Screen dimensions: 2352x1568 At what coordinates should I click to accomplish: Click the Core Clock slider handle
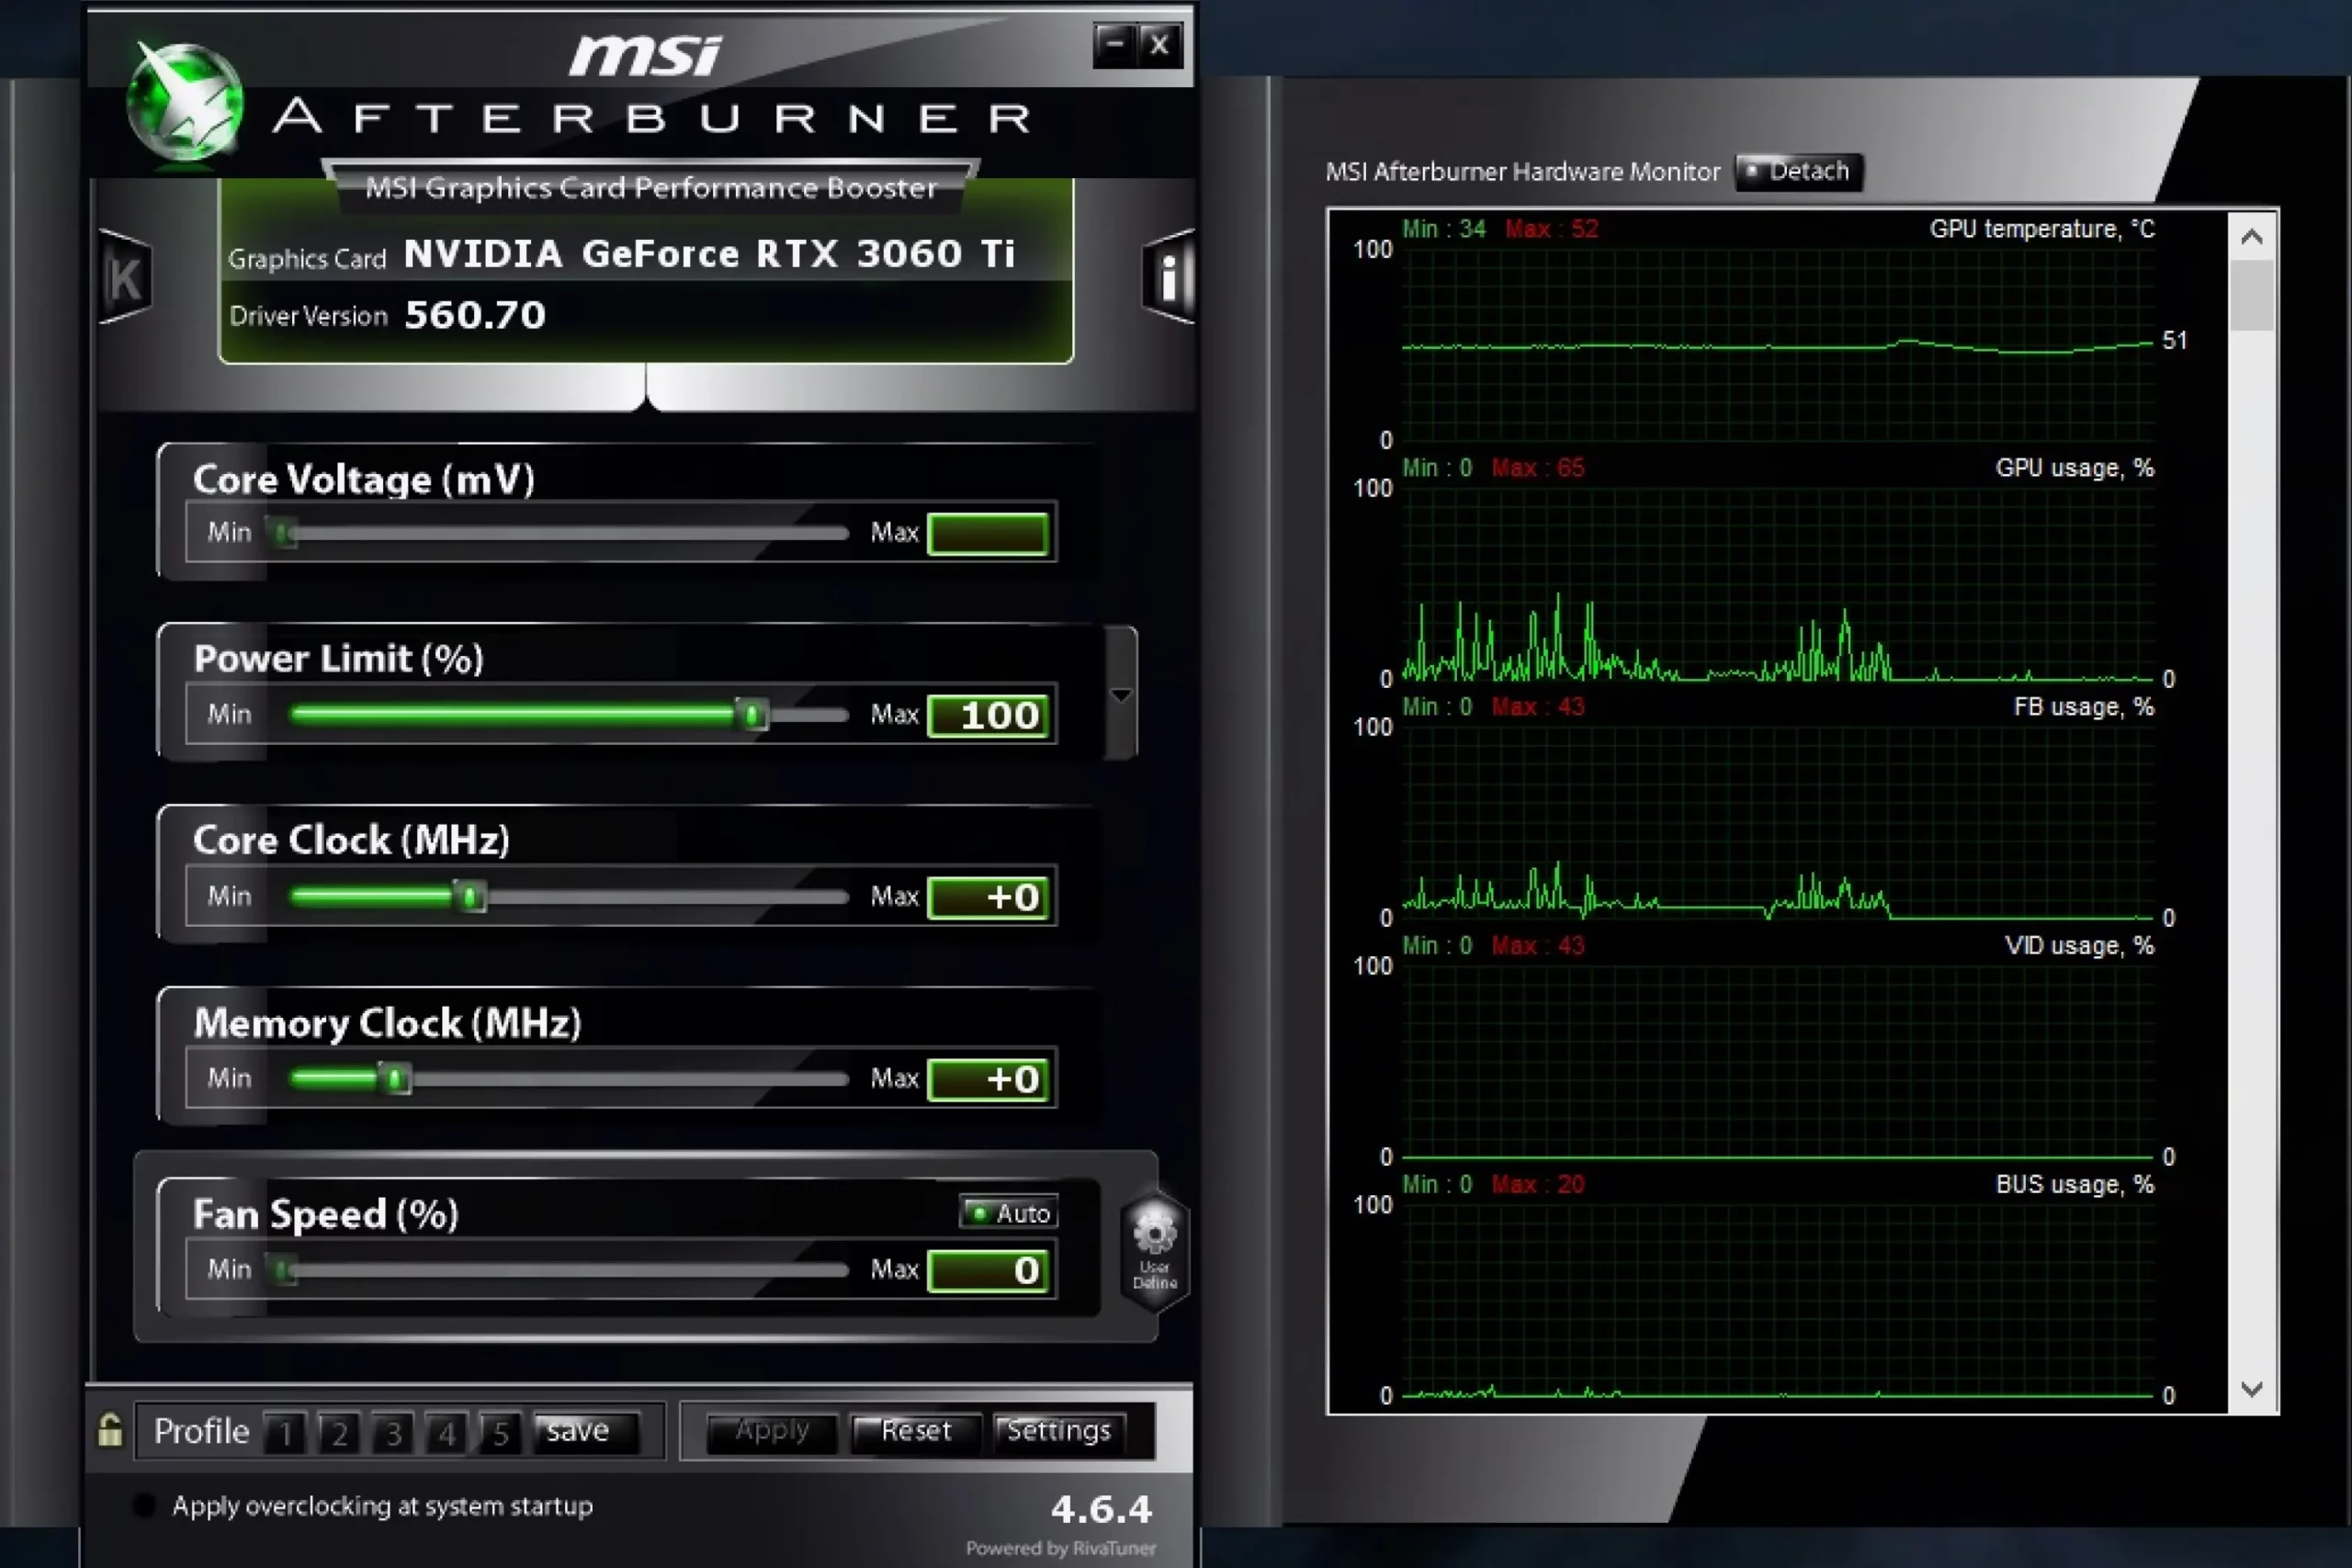470,896
